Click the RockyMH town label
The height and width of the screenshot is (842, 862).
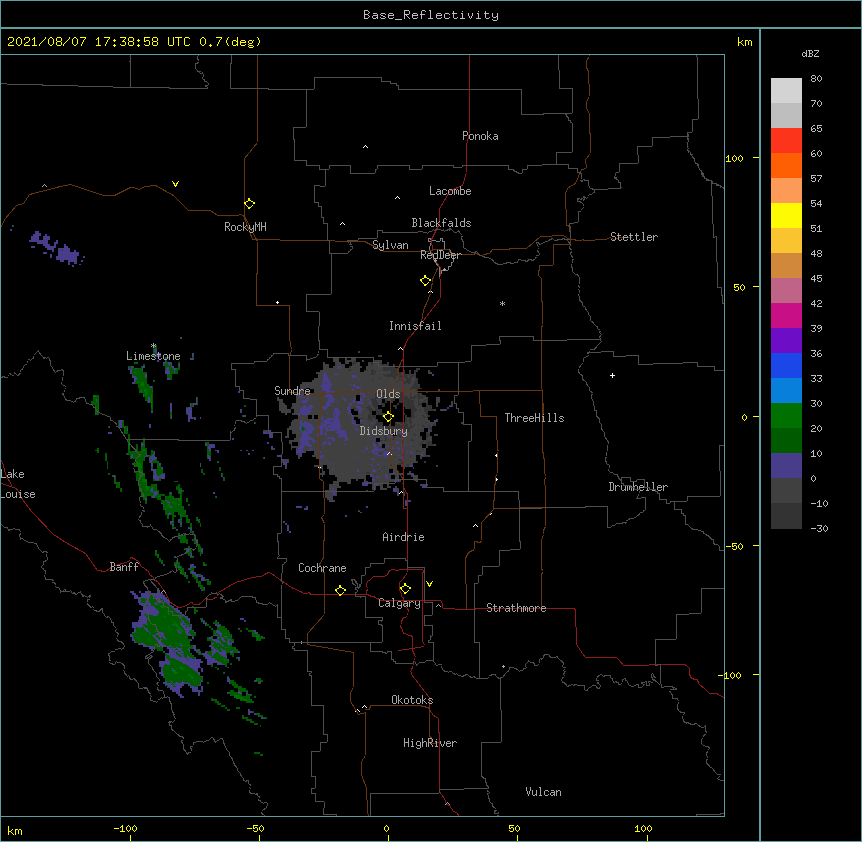pos(245,227)
